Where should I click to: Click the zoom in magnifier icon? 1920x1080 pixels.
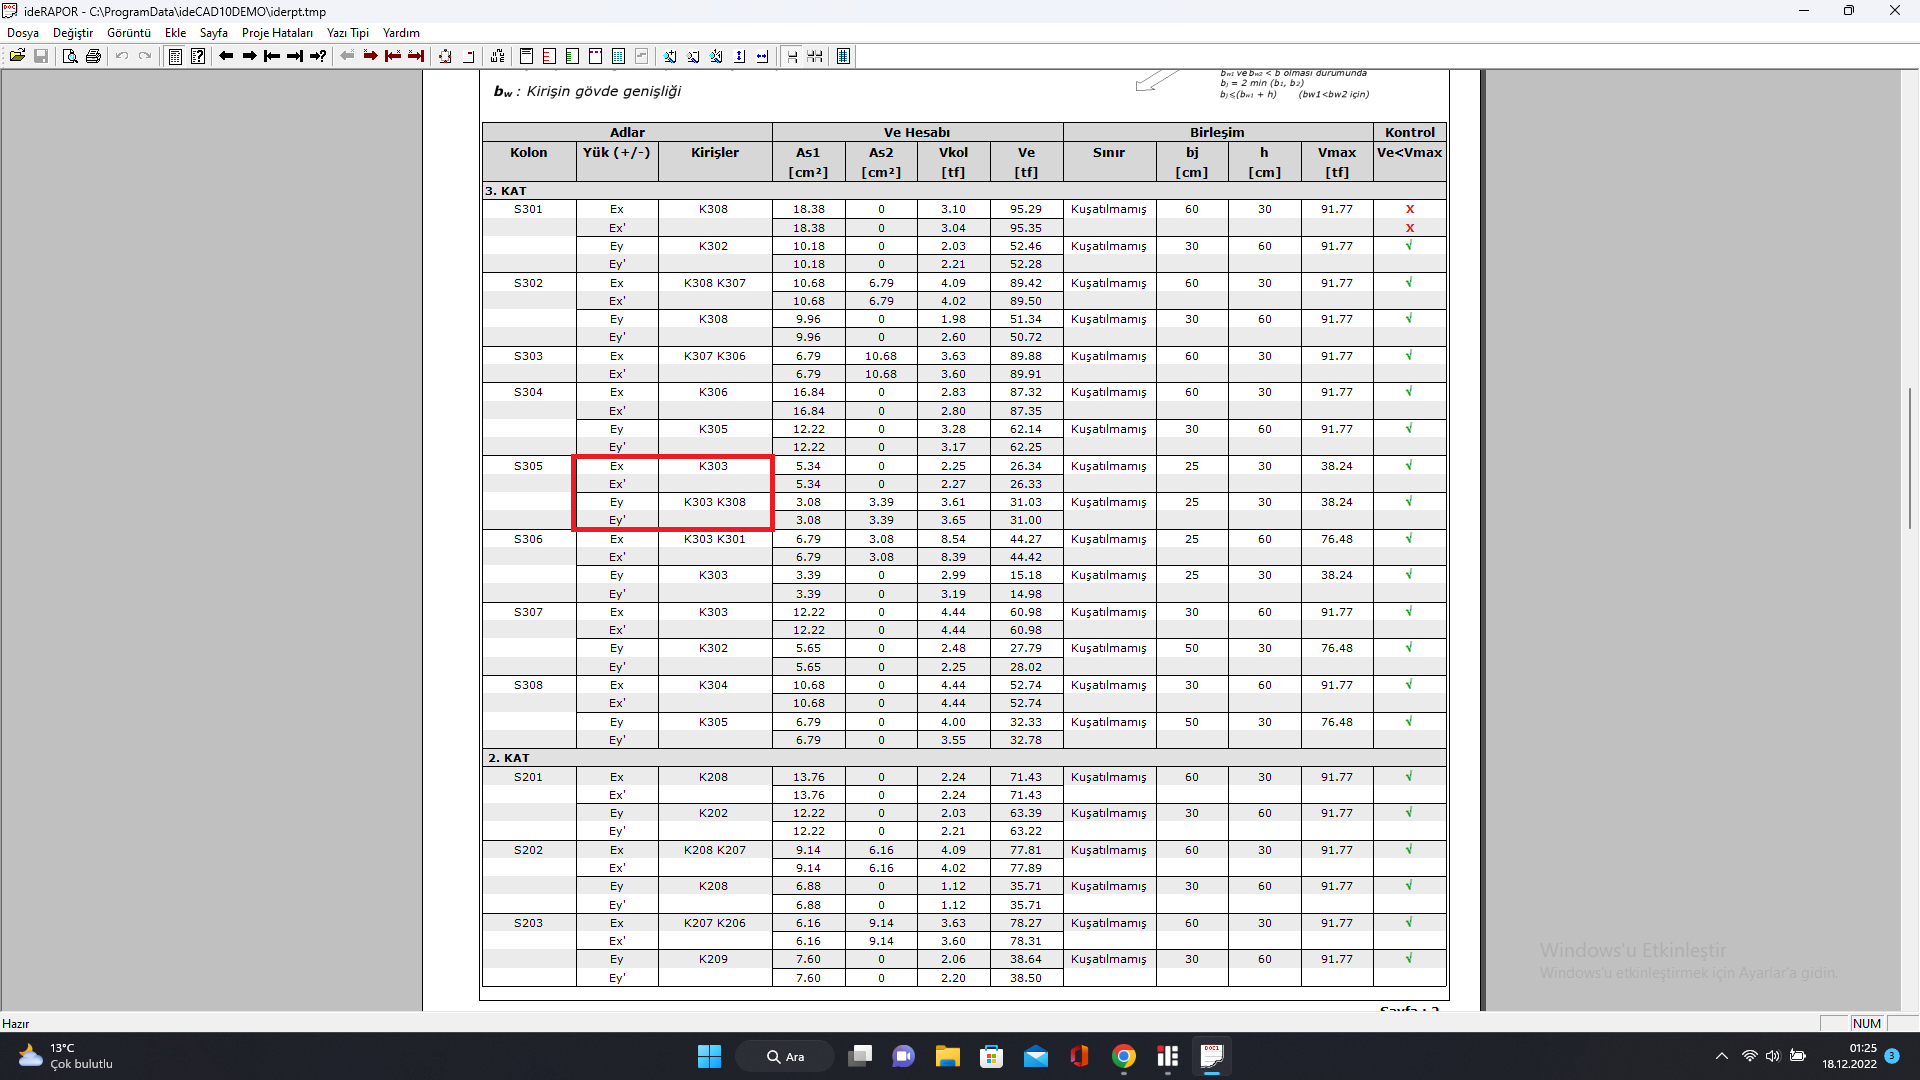[x=670, y=56]
